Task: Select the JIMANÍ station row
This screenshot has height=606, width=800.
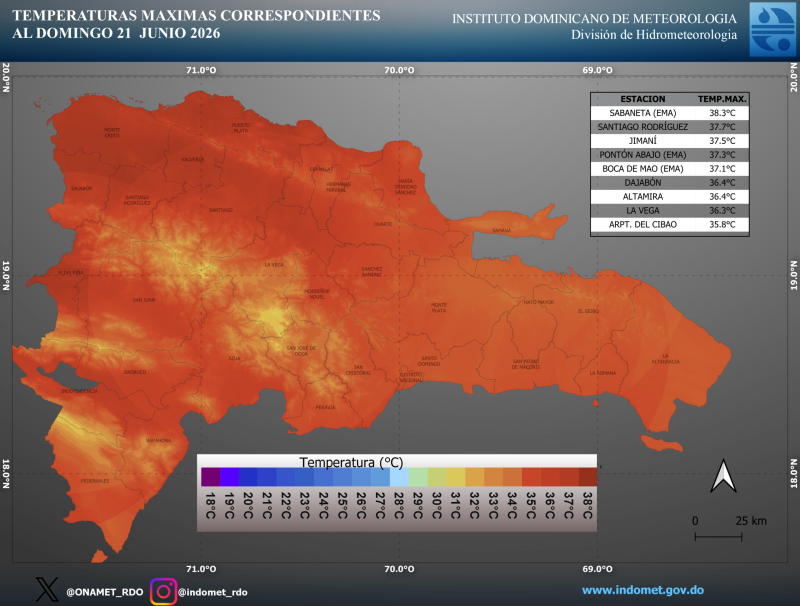Action: [670, 141]
